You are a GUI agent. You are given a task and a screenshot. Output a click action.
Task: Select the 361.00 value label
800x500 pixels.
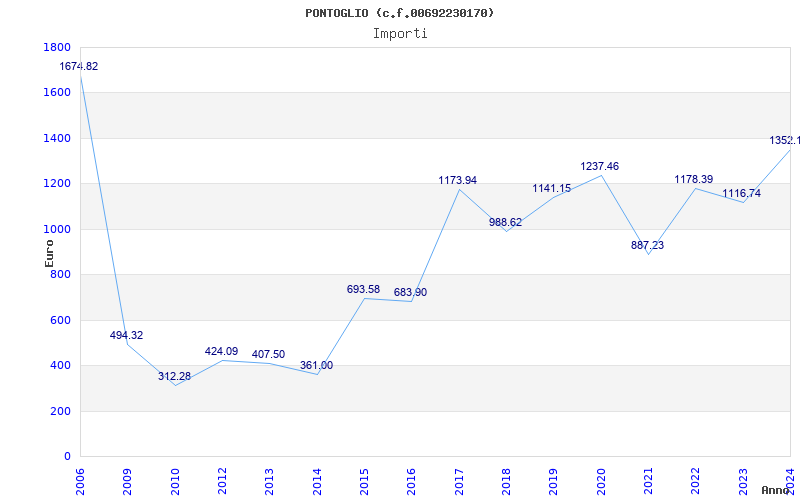(317, 365)
